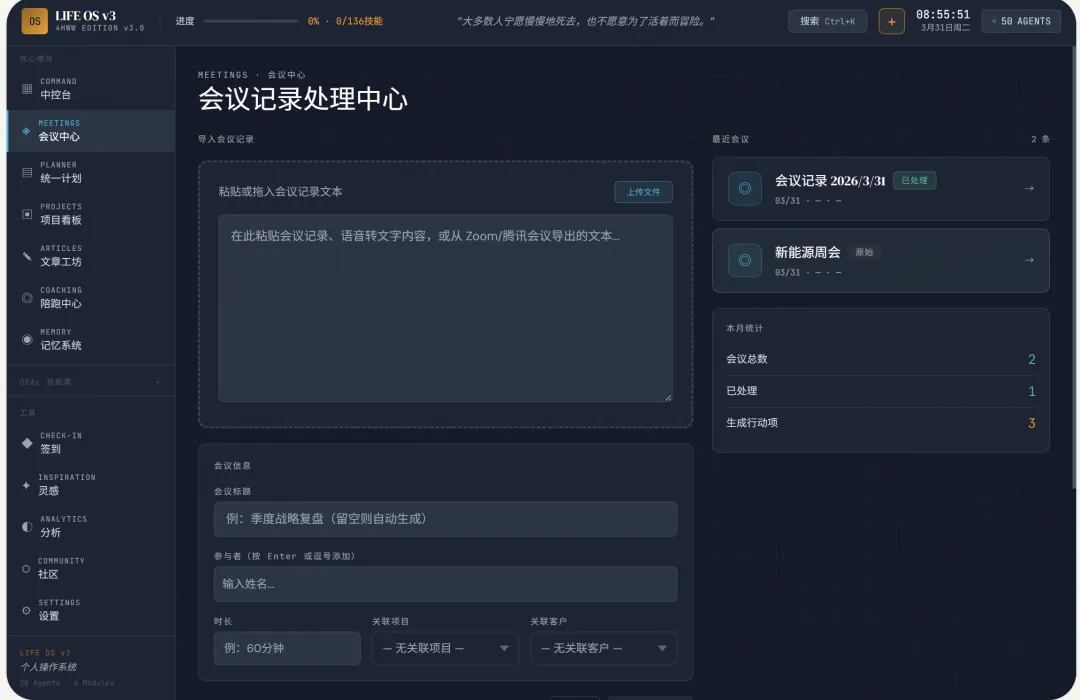Click the 已处理 status tag
The image size is (1080, 700).
point(914,181)
